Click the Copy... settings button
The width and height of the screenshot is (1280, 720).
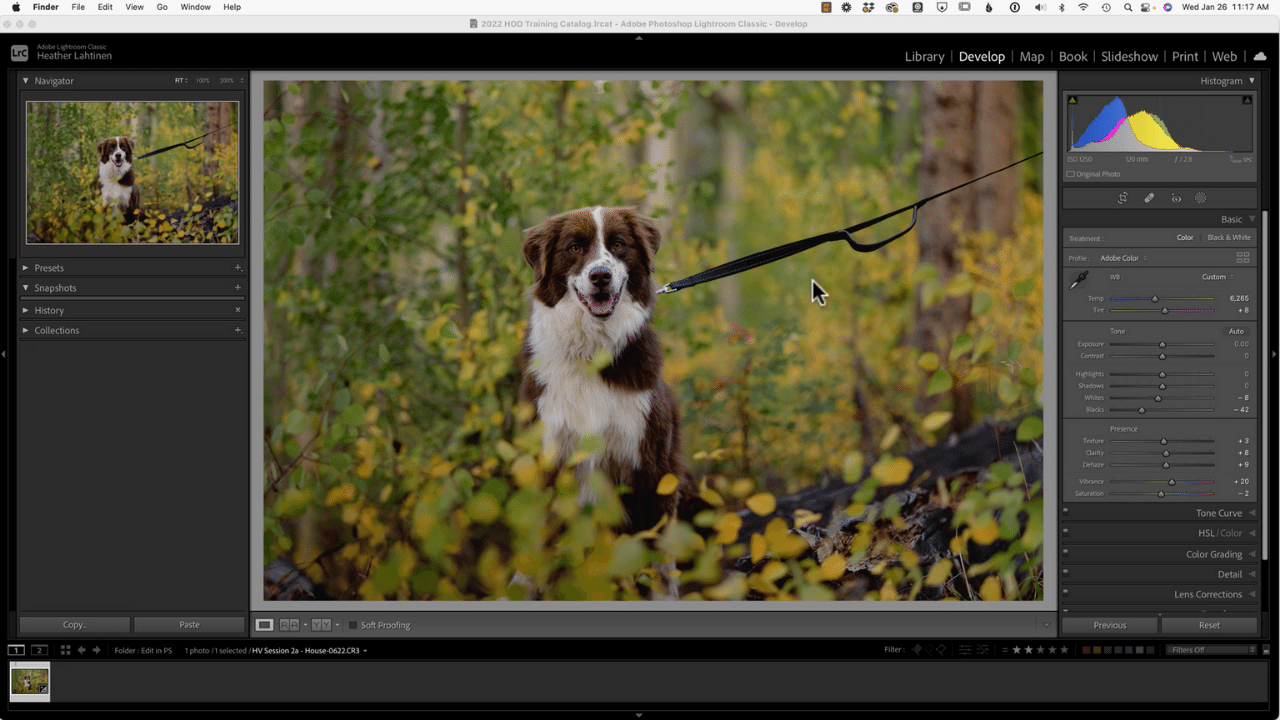75,625
